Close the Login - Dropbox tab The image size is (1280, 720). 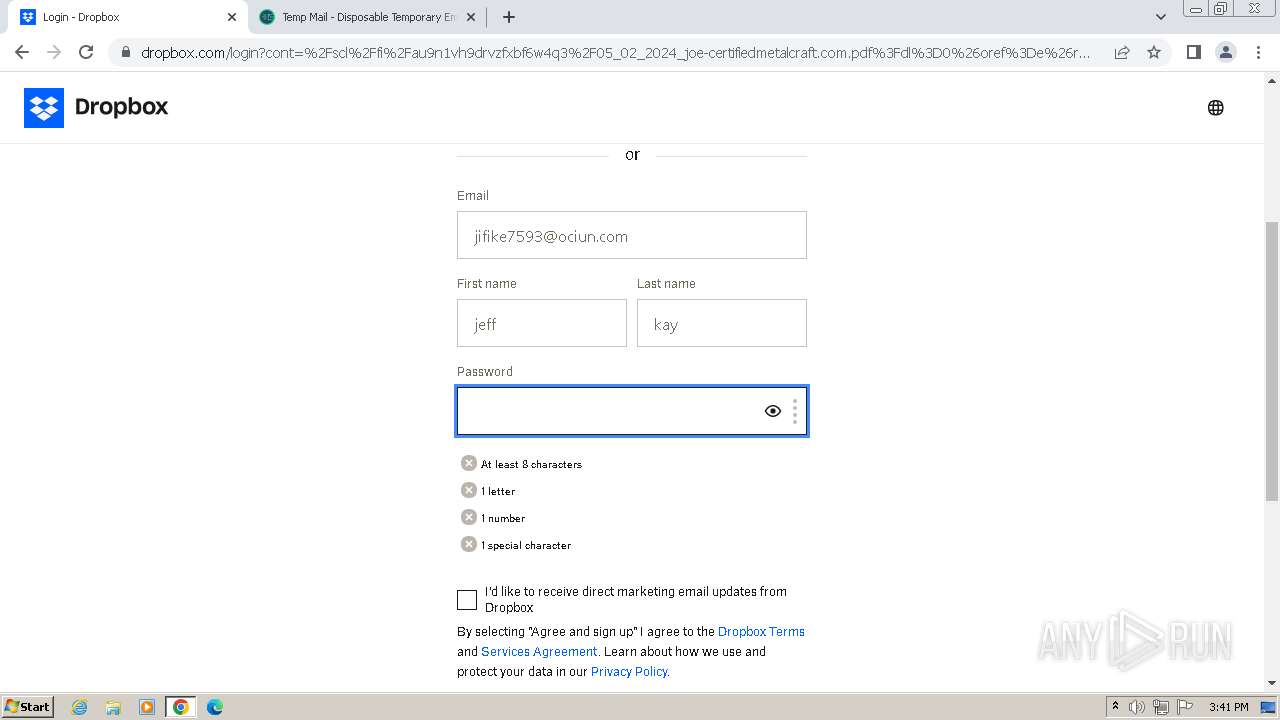pos(232,17)
